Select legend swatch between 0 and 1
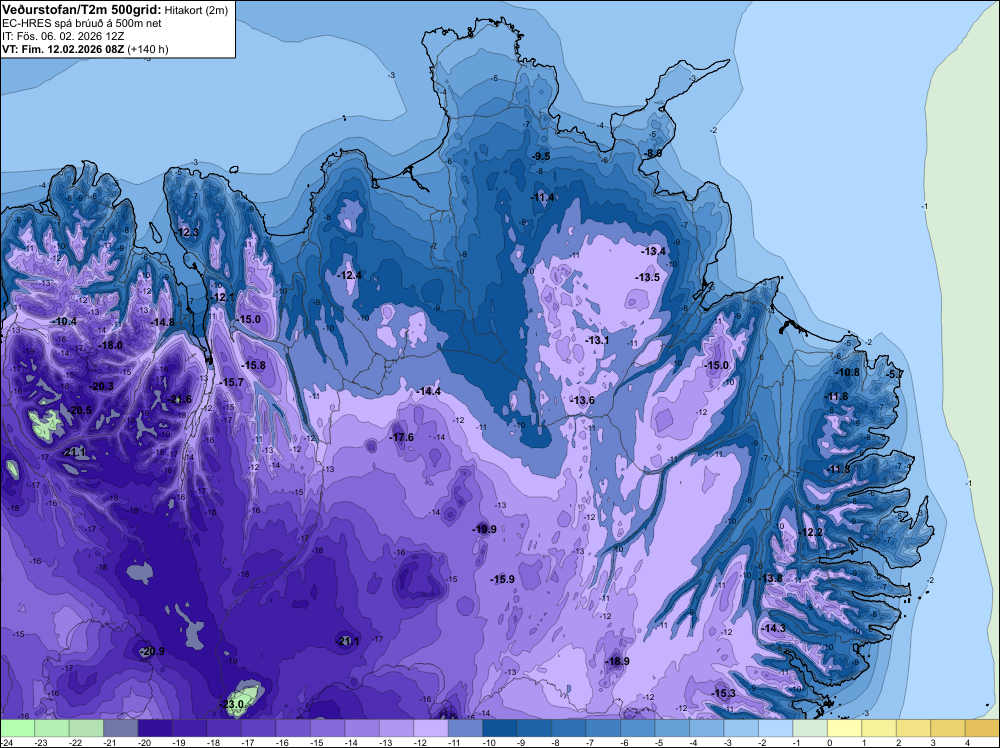The height and width of the screenshot is (748, 1000). tap(844, 728)
